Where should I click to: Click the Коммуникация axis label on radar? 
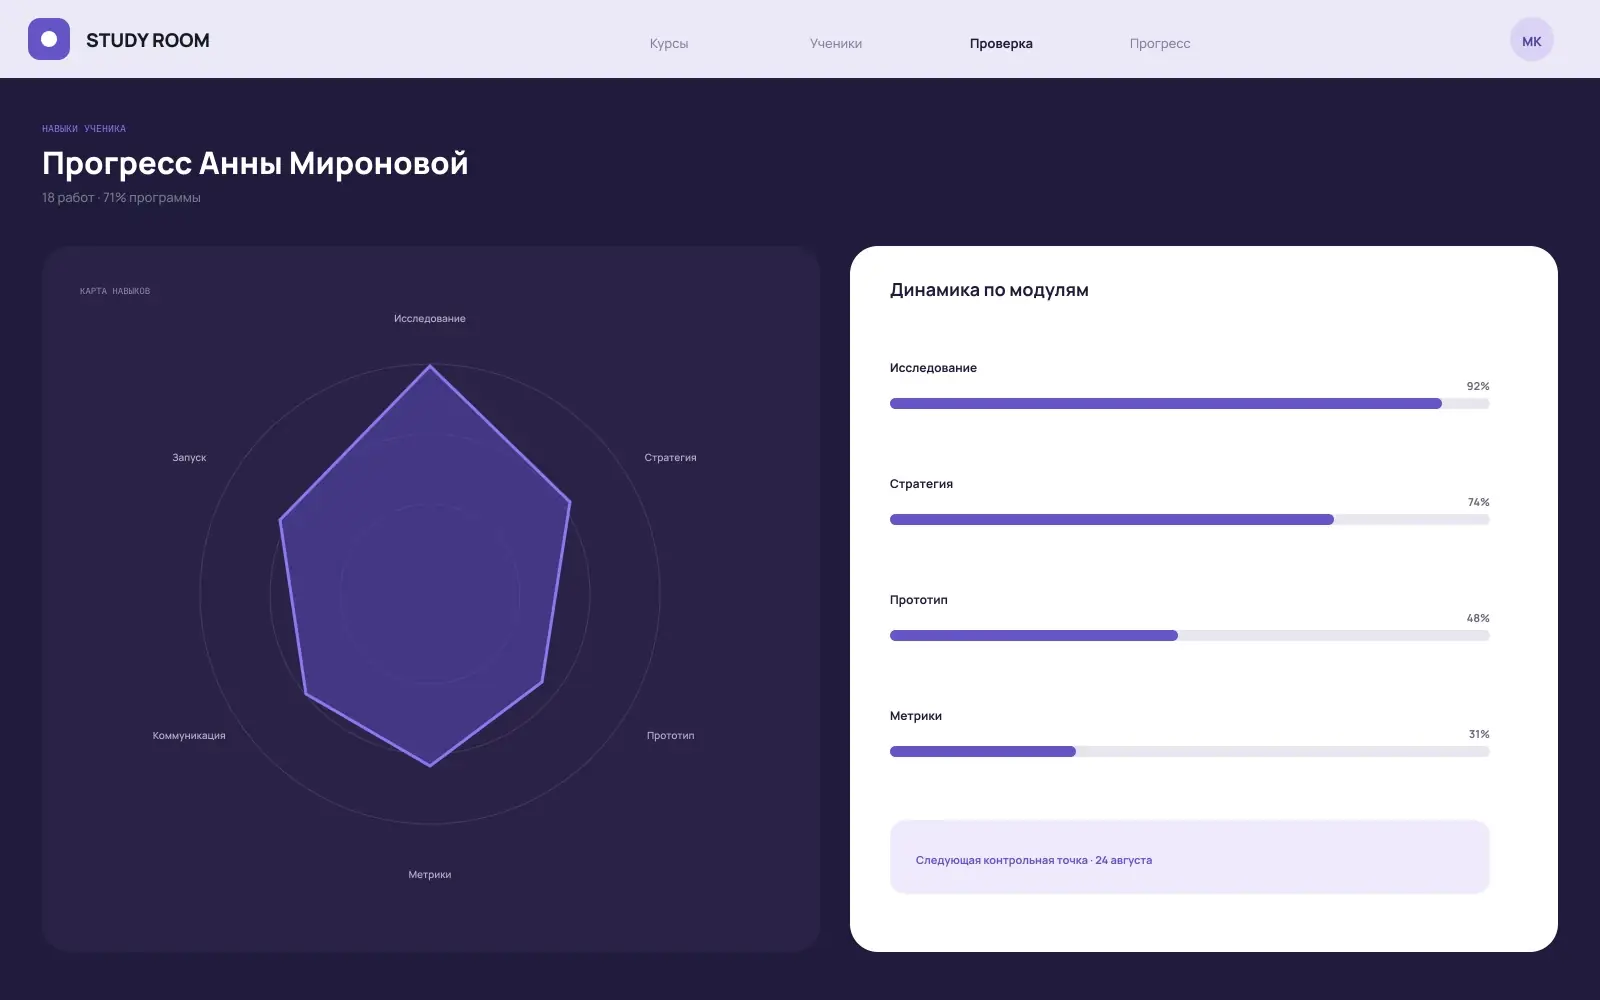[189, 735]
